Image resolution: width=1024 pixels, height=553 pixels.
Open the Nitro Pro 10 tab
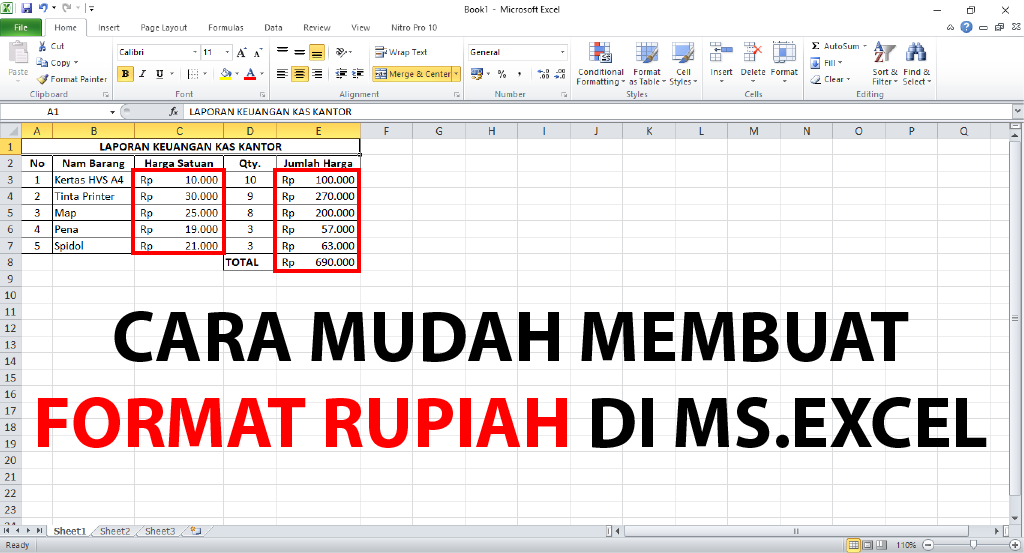[414, 27]
